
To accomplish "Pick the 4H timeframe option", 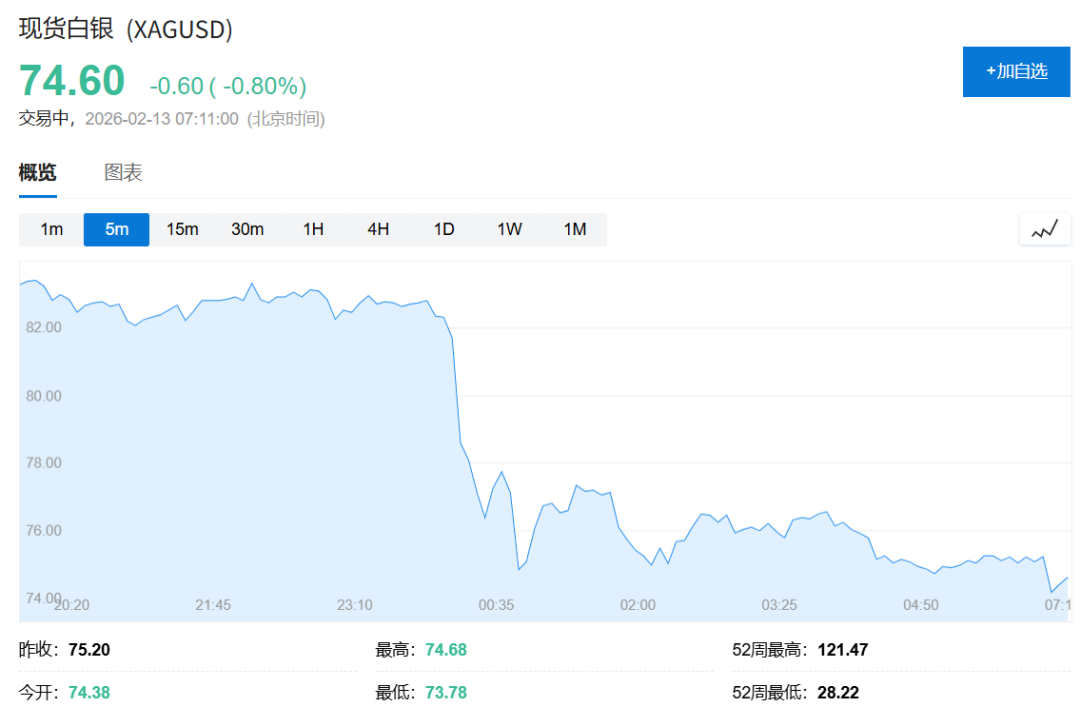I will point(378,229).
